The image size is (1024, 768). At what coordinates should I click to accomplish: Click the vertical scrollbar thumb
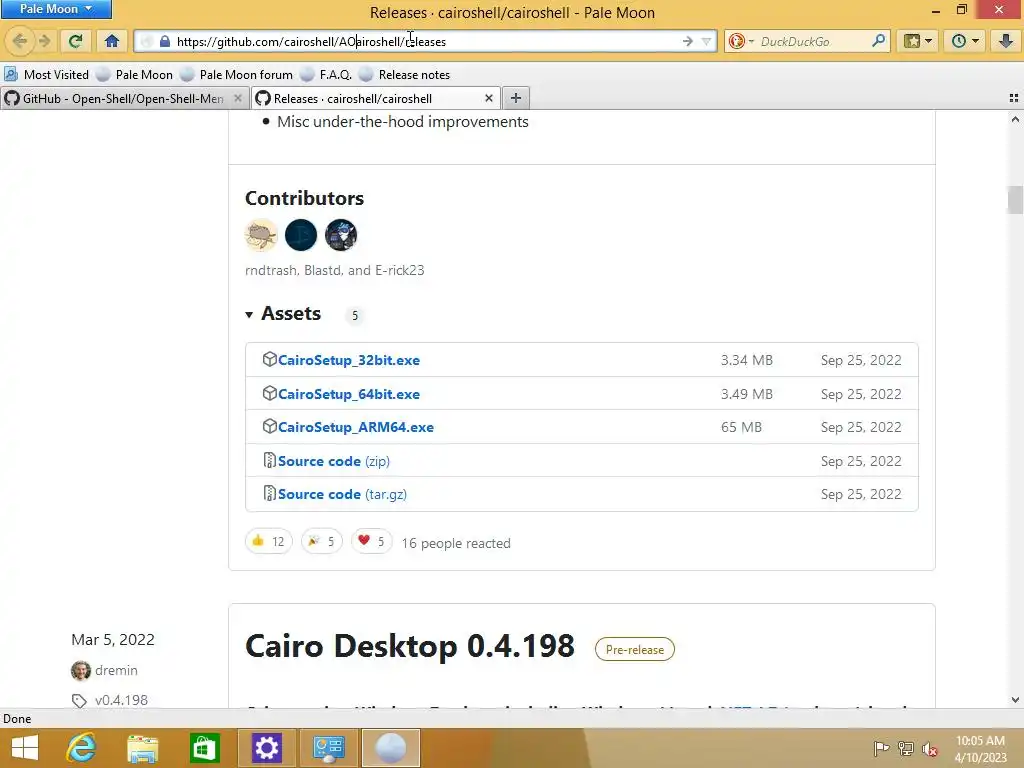(x=1015, y=200)
